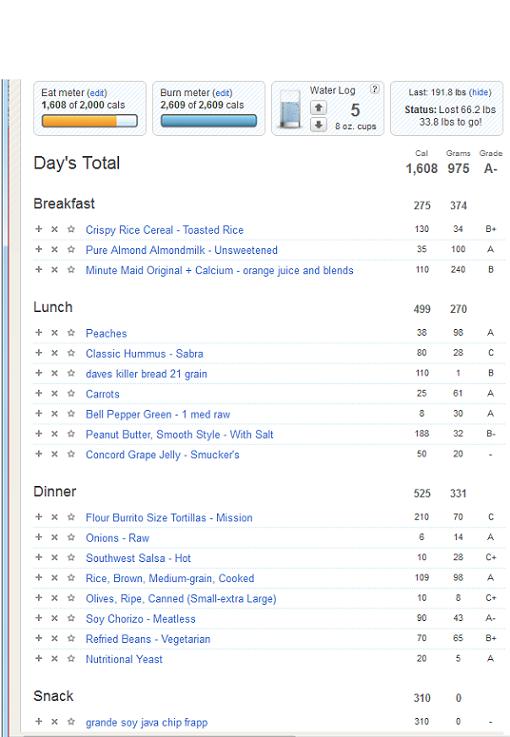Edit the Burn meter settings

click(222, 93)
